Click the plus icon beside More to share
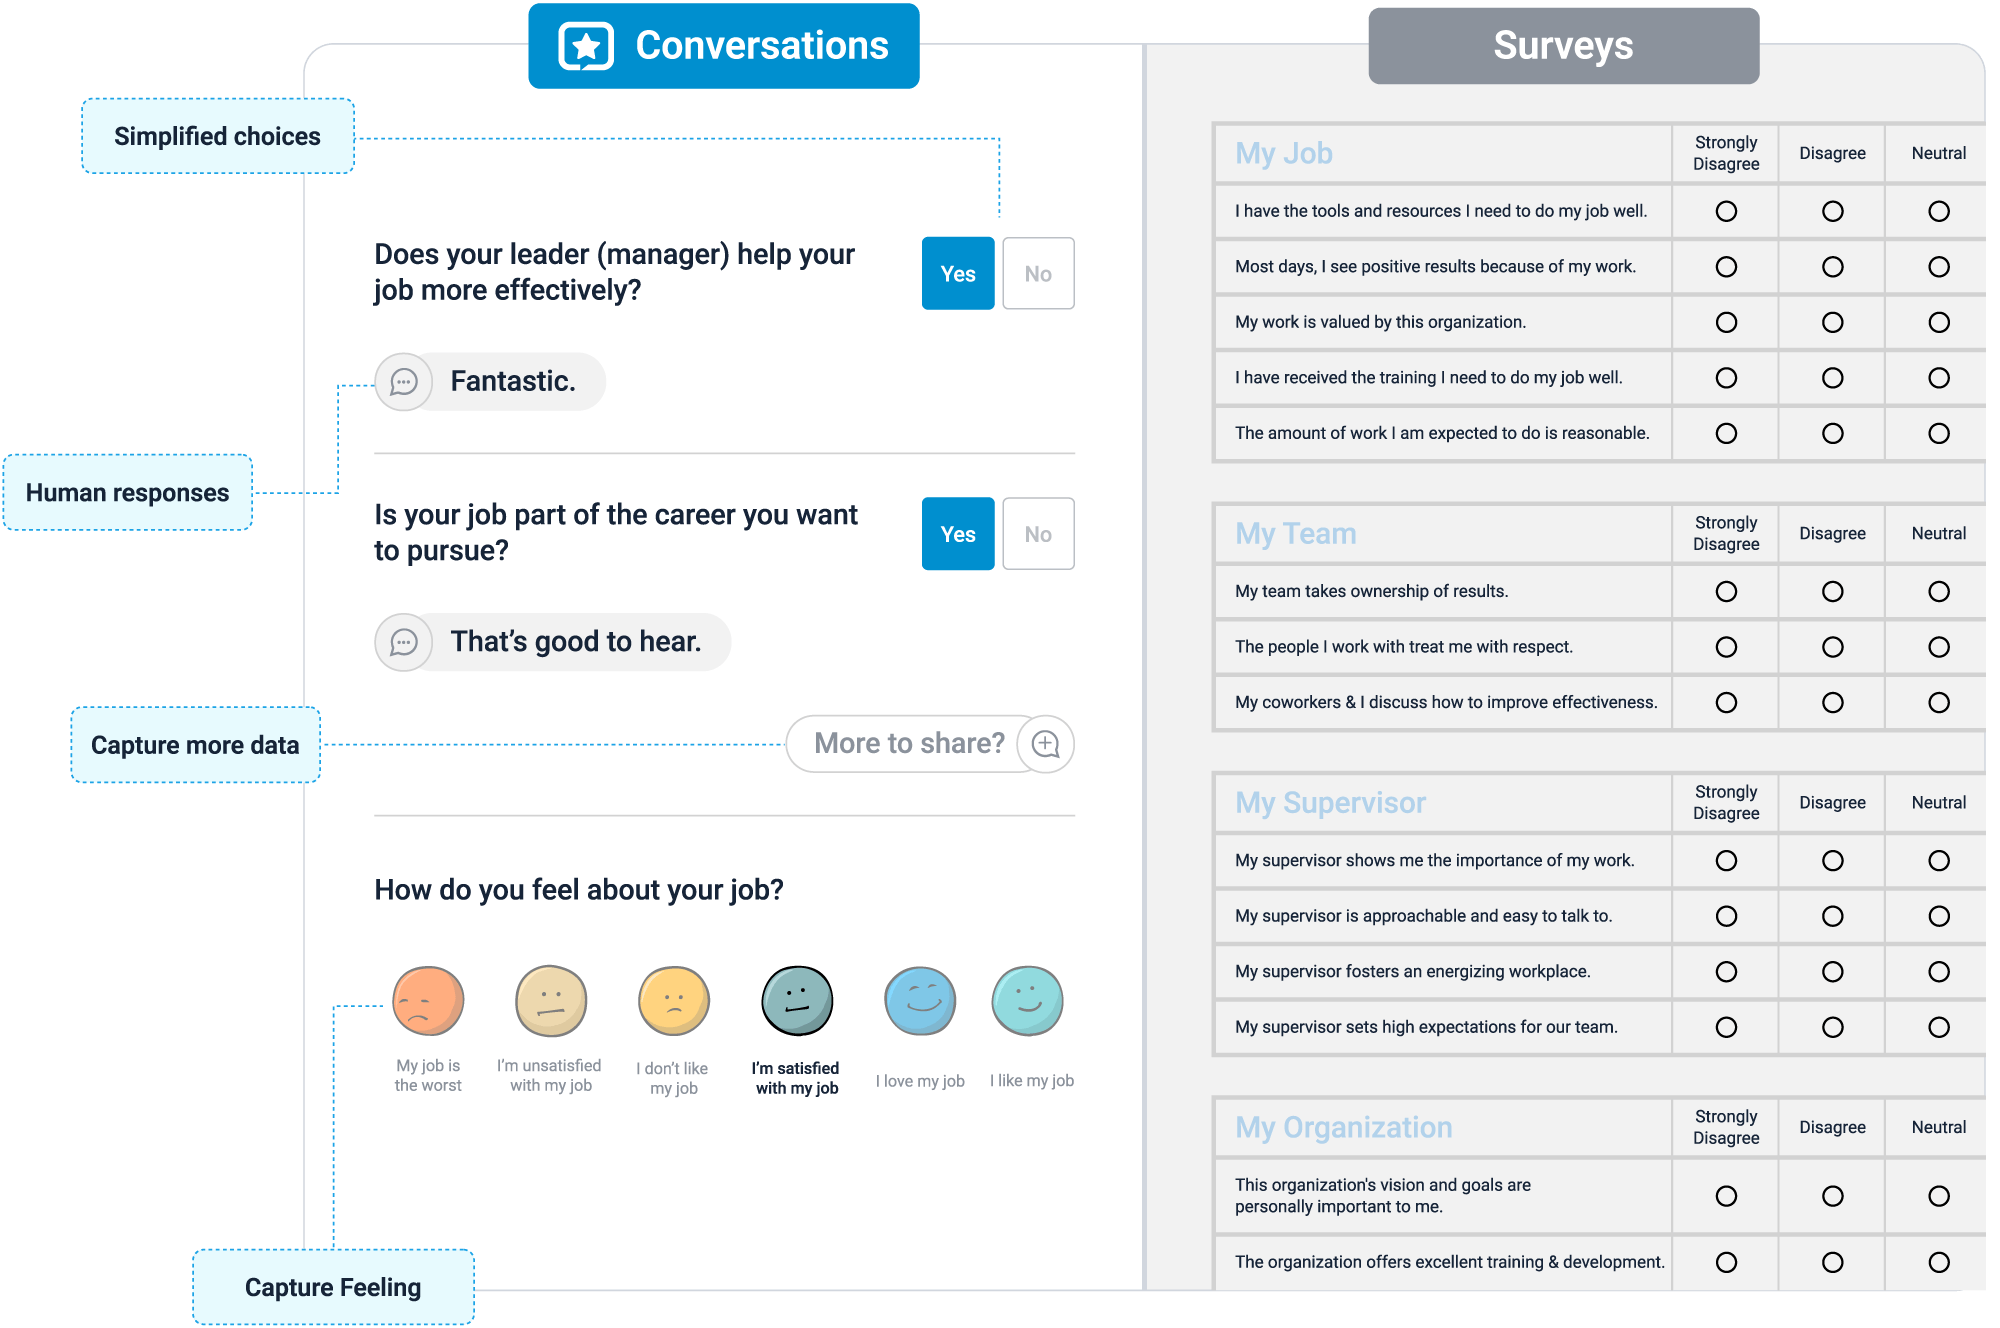The height and width of the screenshot is (1328, 2000). tap(1046, 744)
